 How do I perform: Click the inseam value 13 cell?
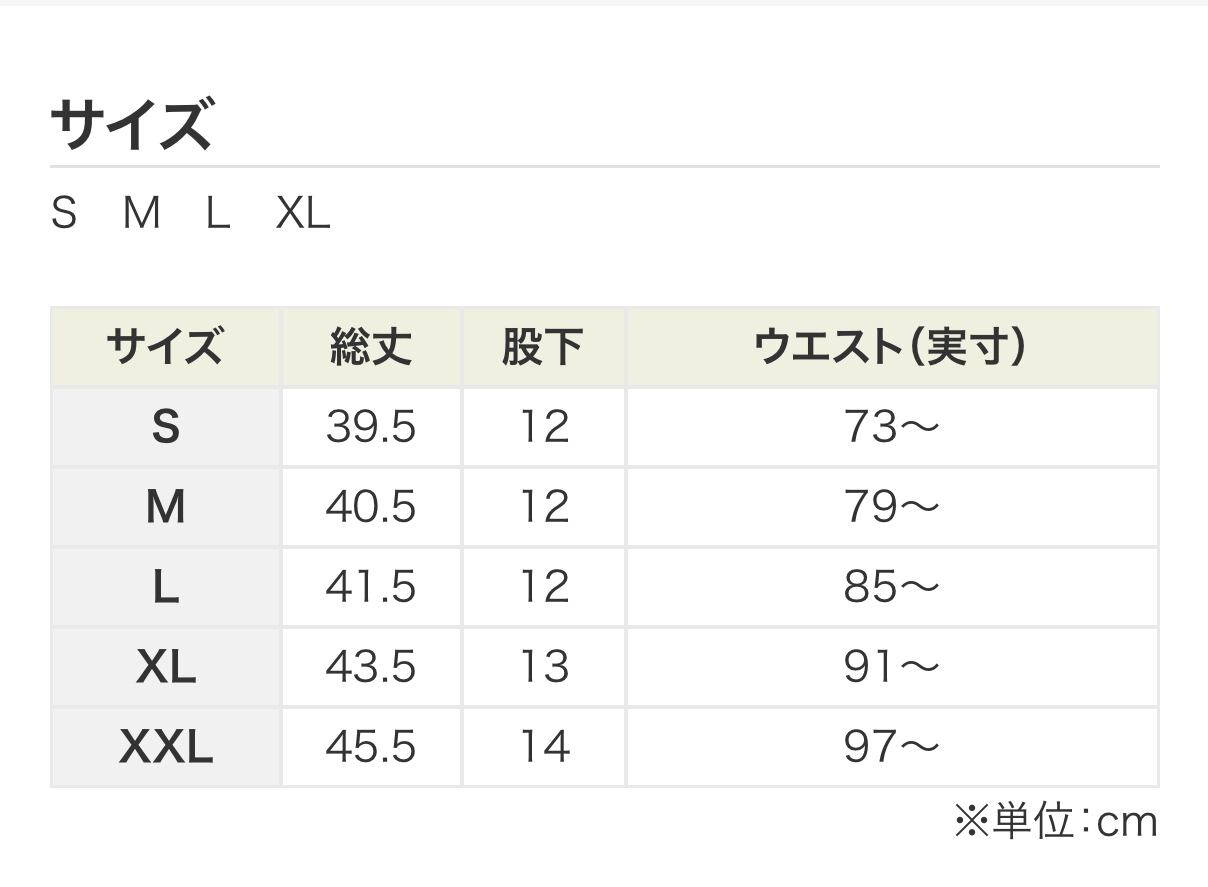click(544, 667)
